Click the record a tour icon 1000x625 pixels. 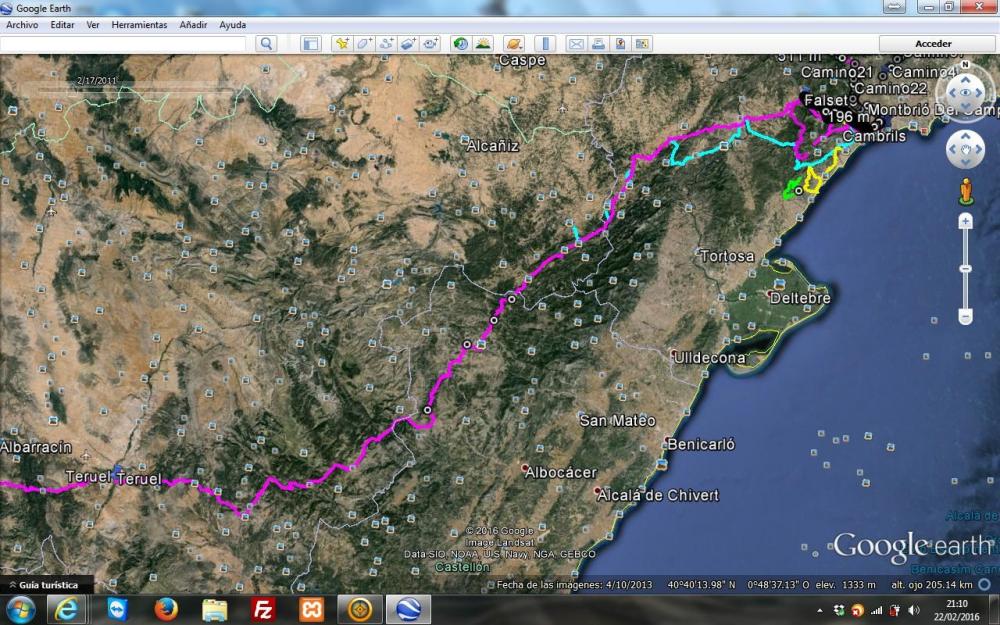coord(430,44)
